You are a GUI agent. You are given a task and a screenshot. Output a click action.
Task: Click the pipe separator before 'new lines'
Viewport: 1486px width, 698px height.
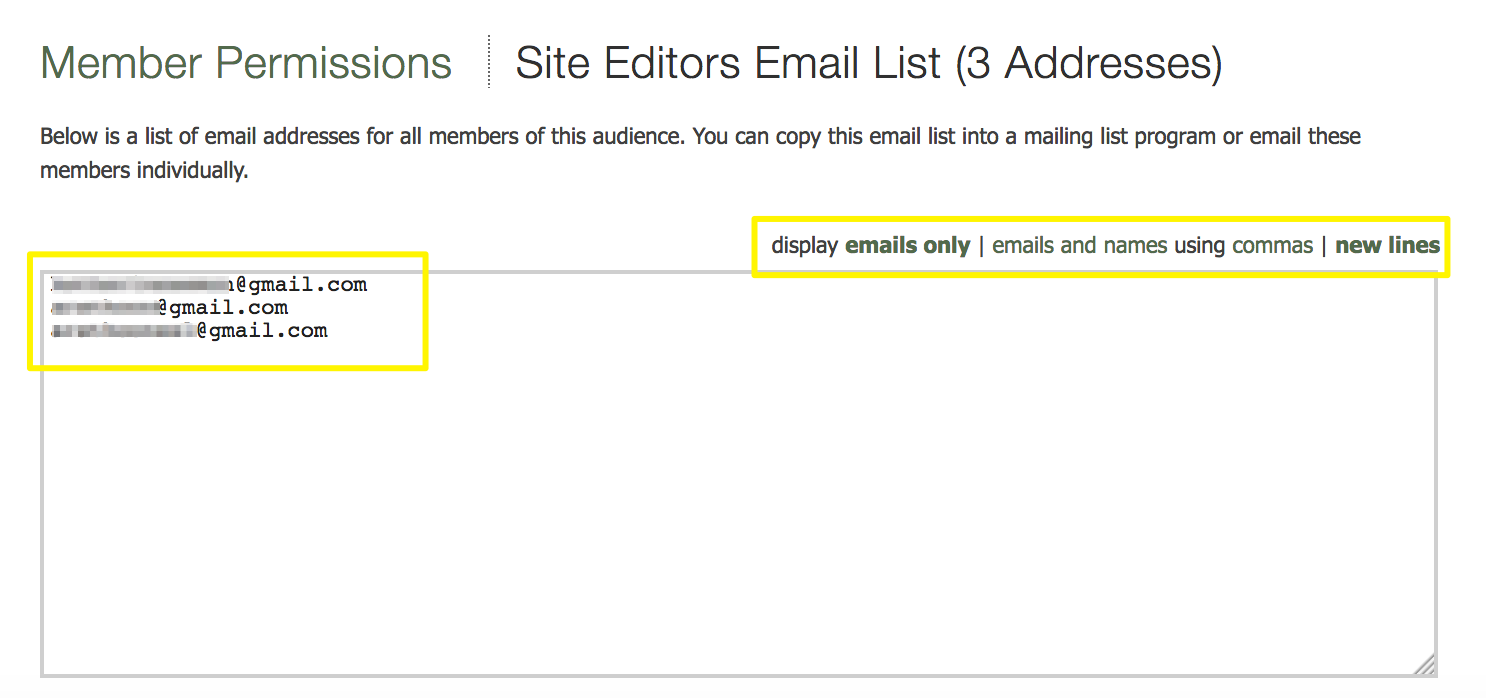coord(1324,246)
